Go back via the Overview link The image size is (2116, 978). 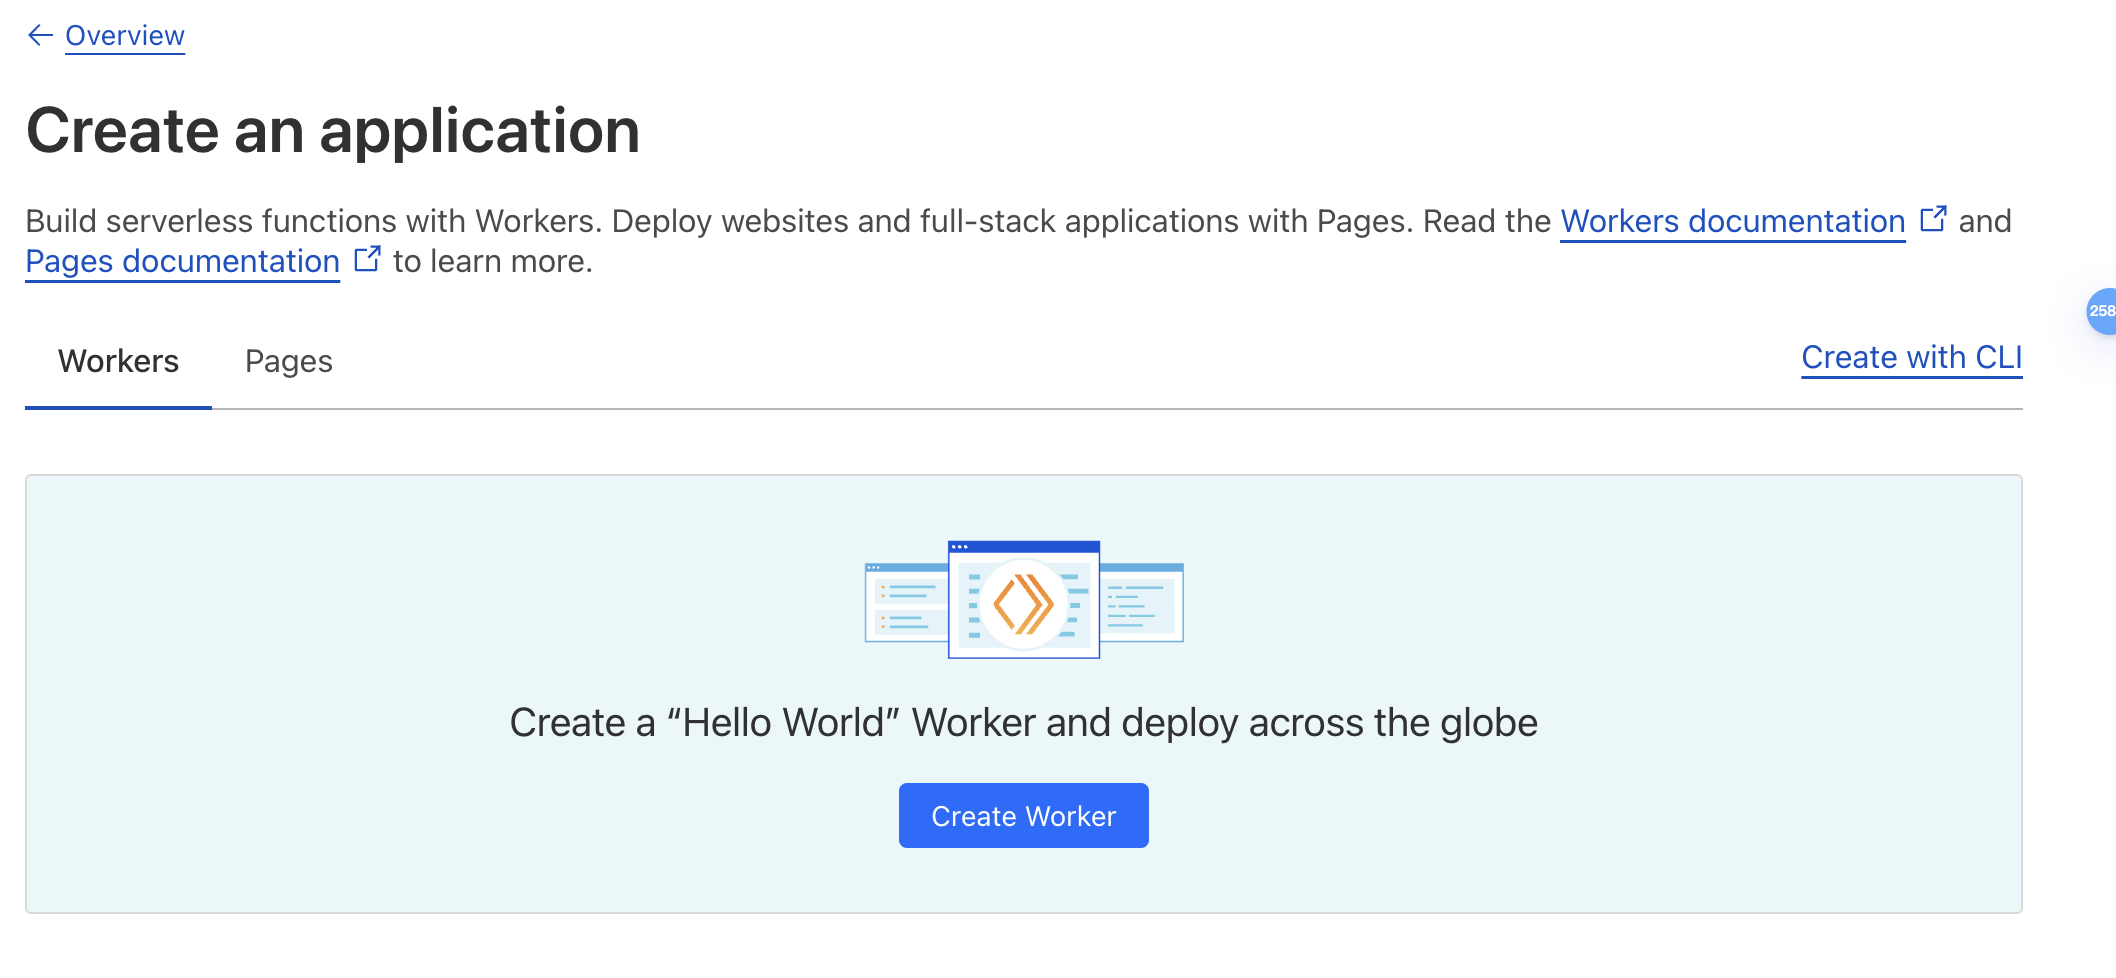125,36
